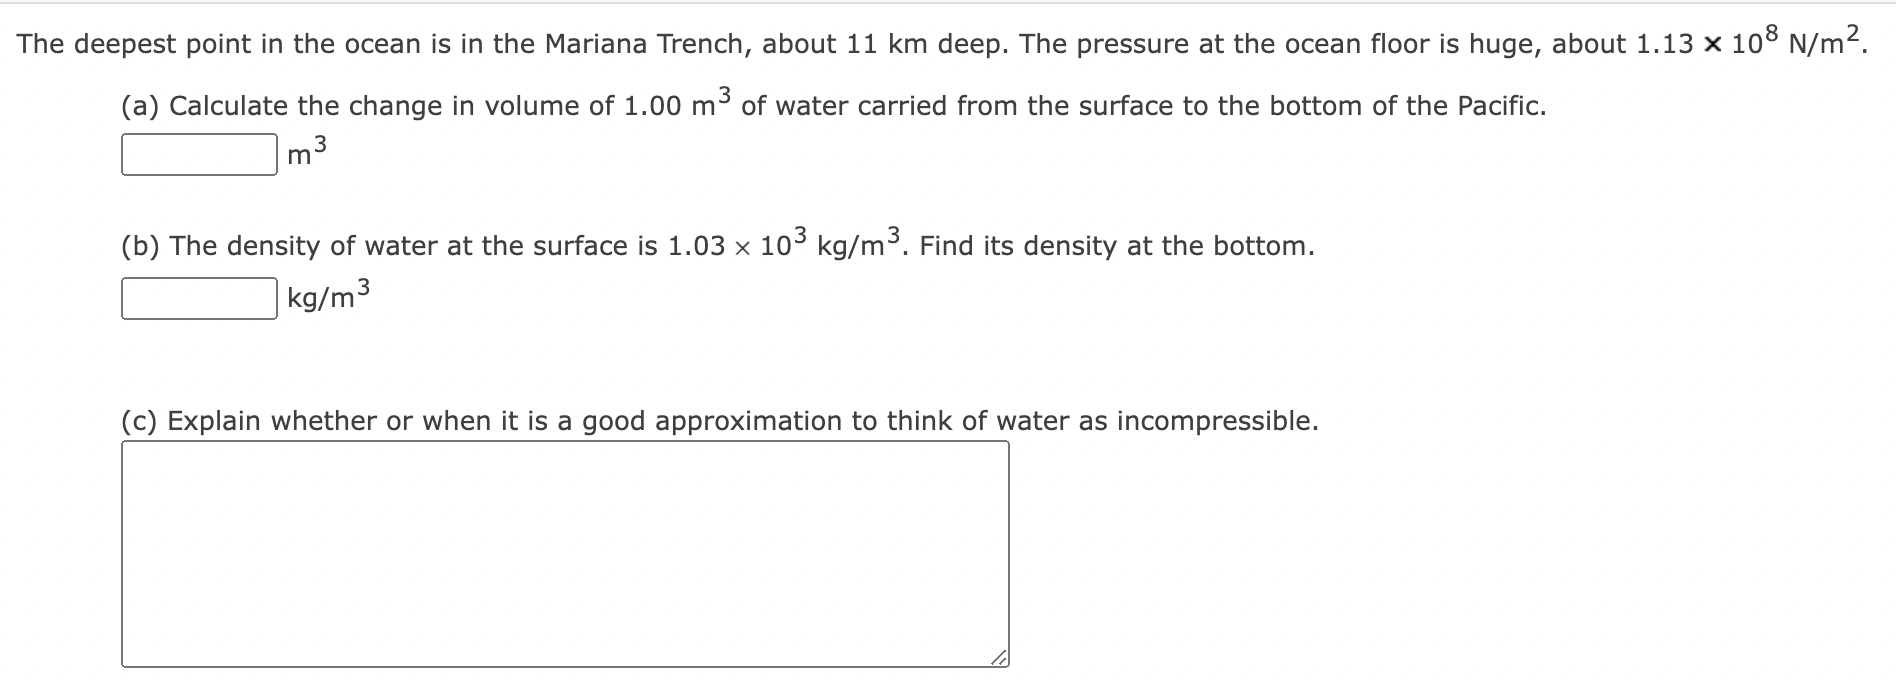The width and height of the screenshot is (1896, 696).
Task: Click the word incompressible in part (c)
Action: click(1218, 420)
